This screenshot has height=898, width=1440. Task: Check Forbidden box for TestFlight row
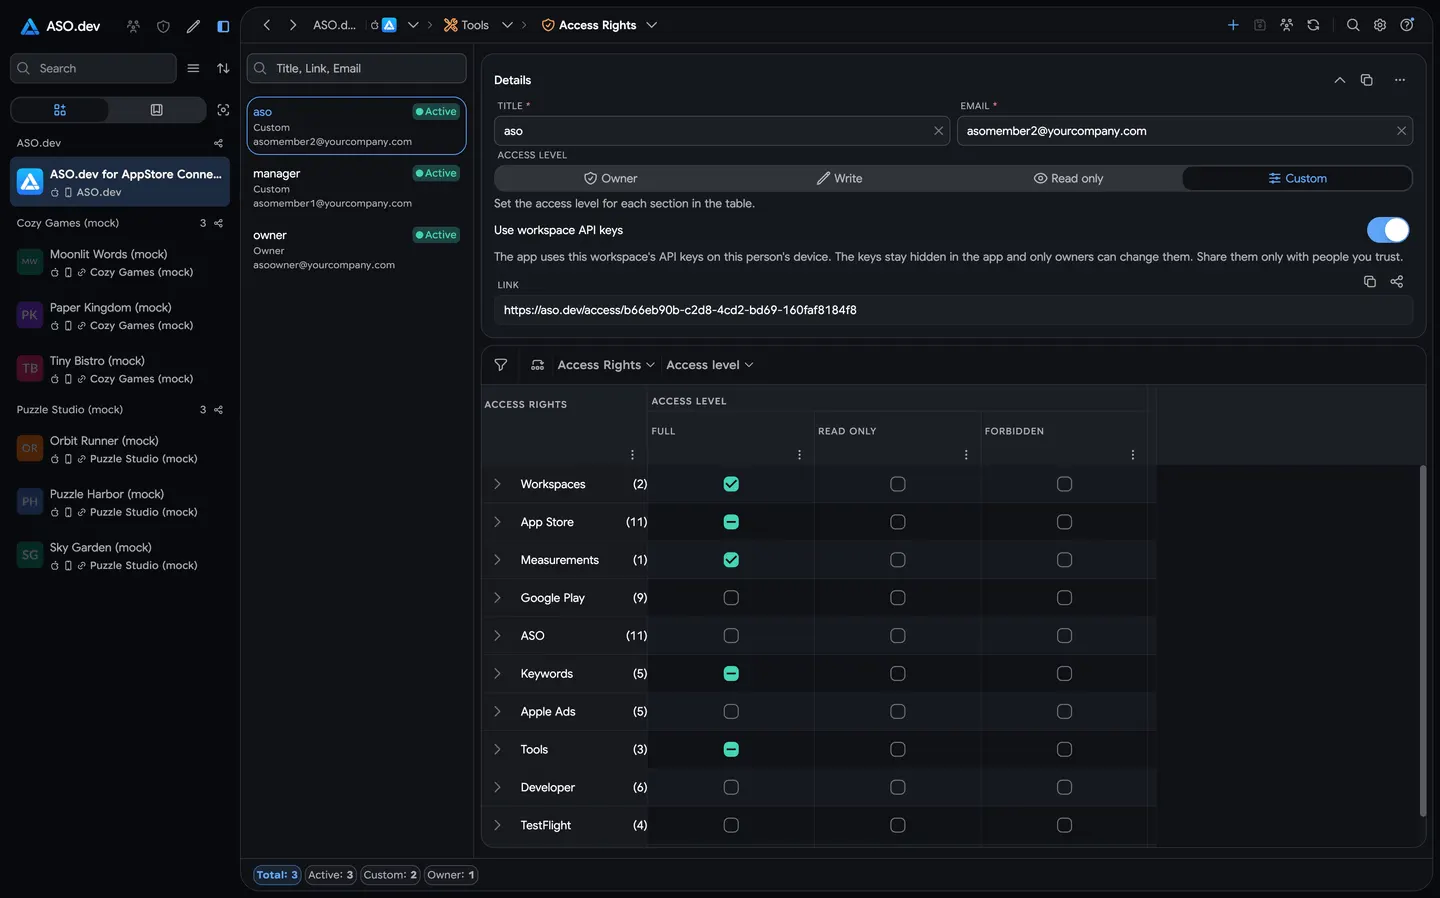1064,825
